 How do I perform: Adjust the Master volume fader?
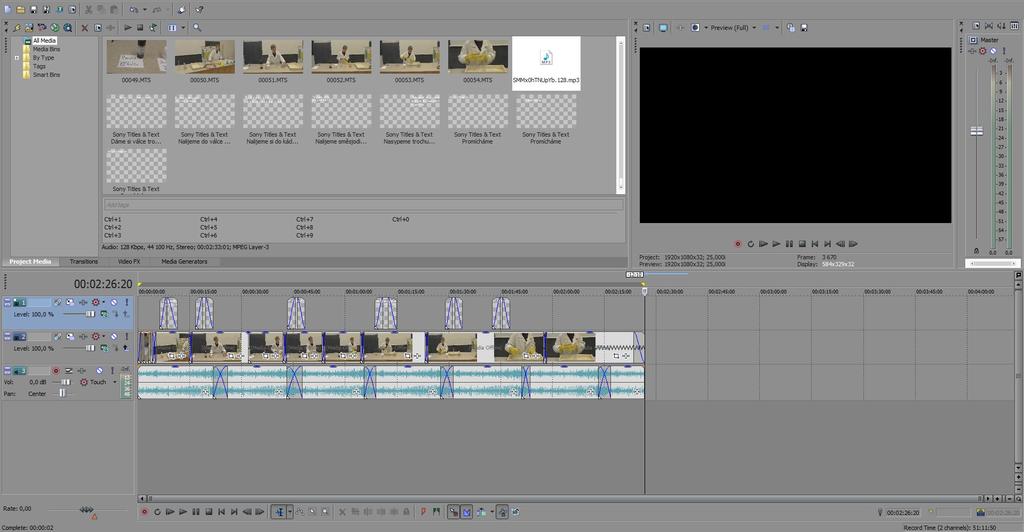(x=976, y=131)
